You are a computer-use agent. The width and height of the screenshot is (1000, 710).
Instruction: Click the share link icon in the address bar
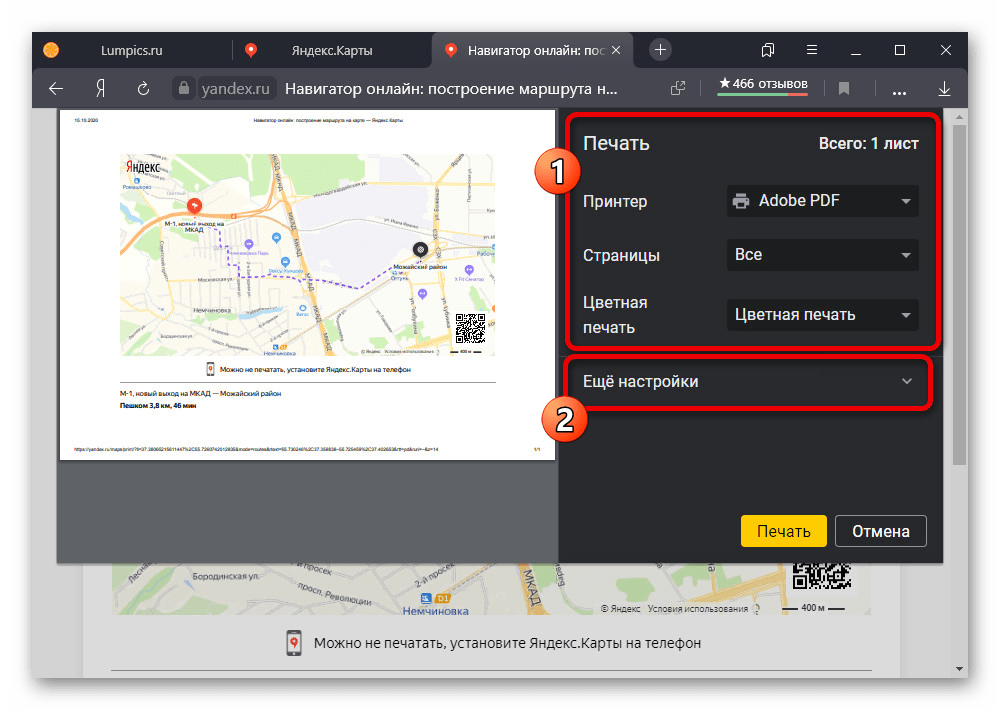pos(678,88)
